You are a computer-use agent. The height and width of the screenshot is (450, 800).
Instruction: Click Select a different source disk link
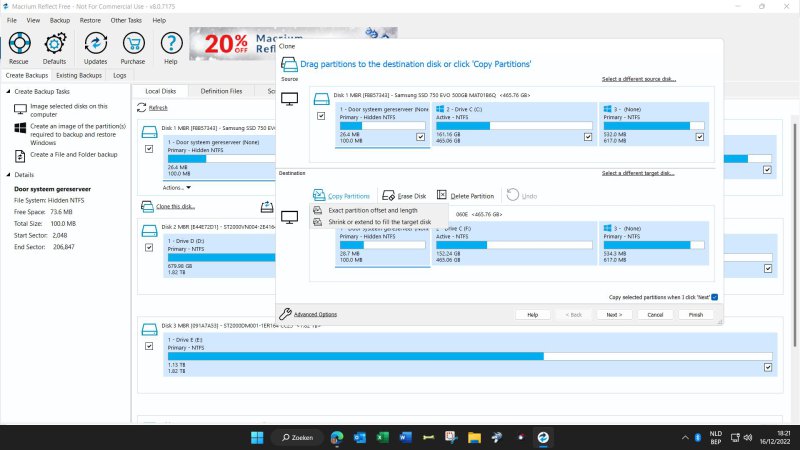point(638,79)
